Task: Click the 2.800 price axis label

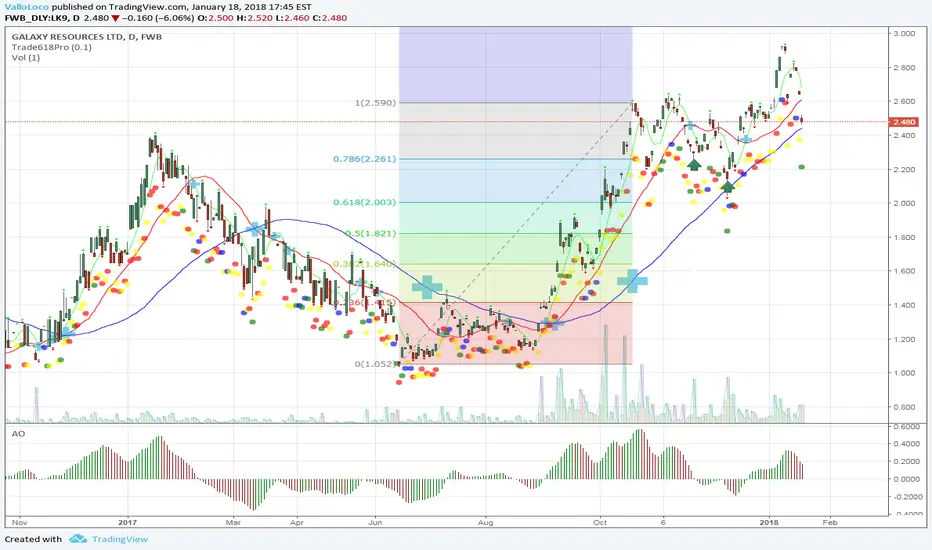Action: [904, 68]
